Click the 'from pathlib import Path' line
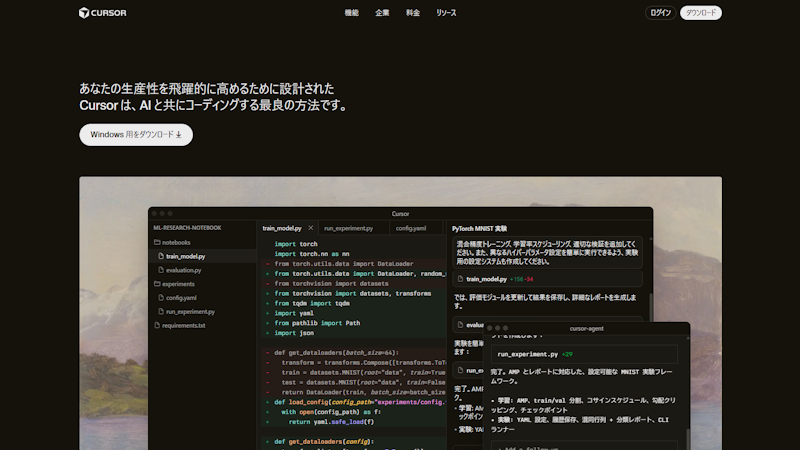800x450 pixels. tap(317, 323)
